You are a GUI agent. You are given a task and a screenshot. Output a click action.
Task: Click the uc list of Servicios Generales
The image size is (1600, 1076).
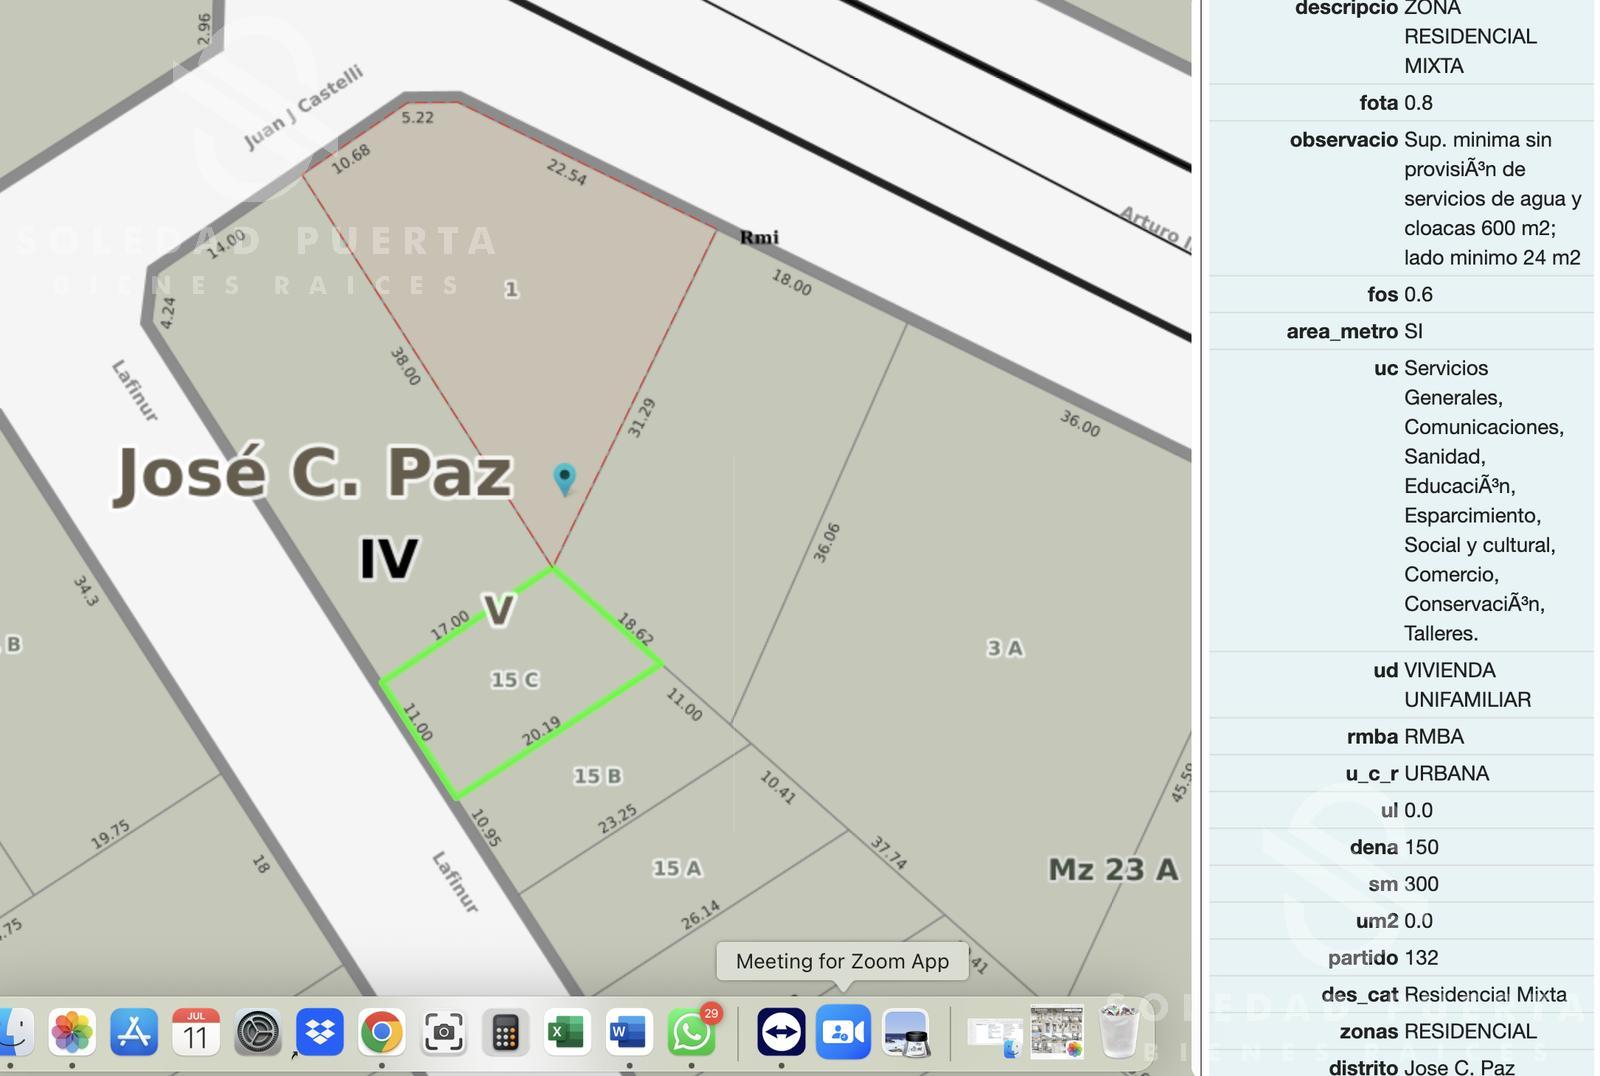pyautogui.click(x=1484, y=501)
